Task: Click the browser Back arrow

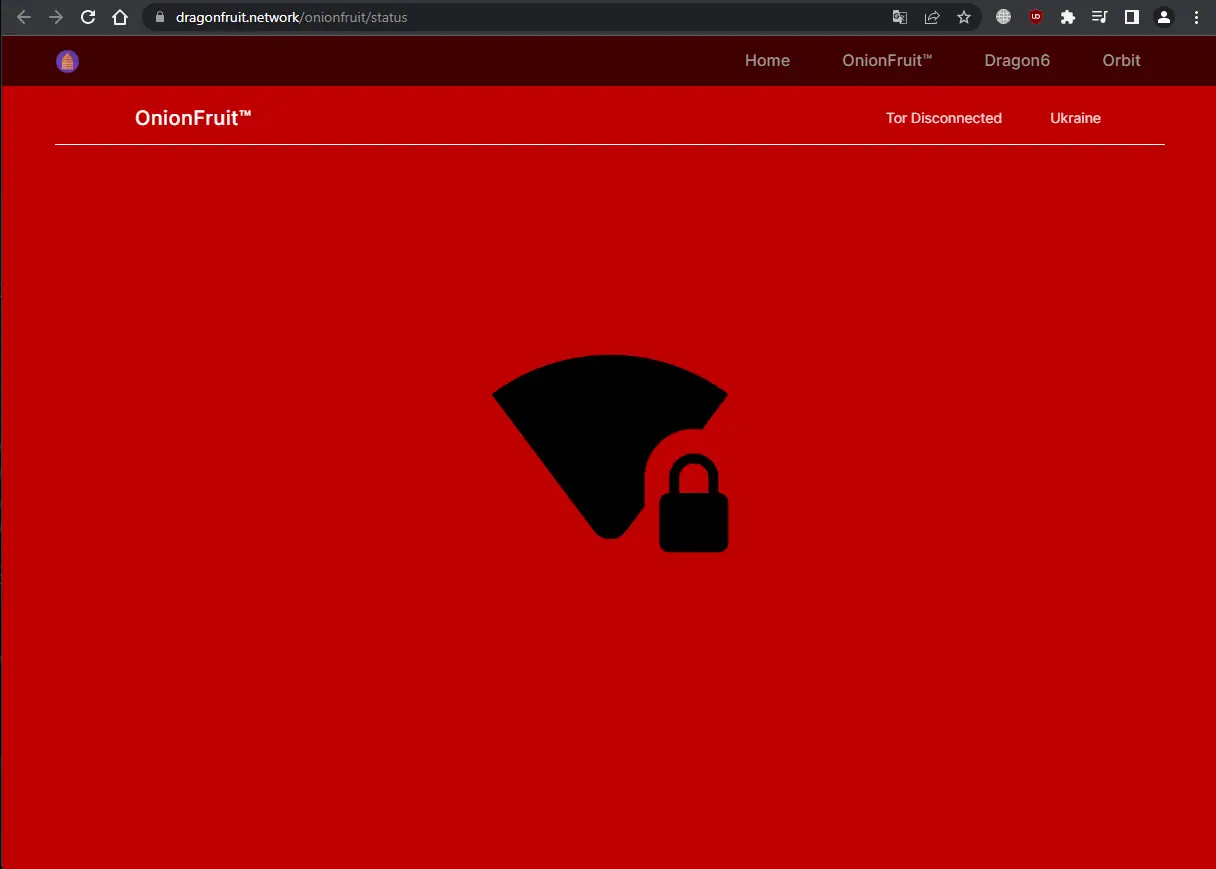Action: coord(24,17)
